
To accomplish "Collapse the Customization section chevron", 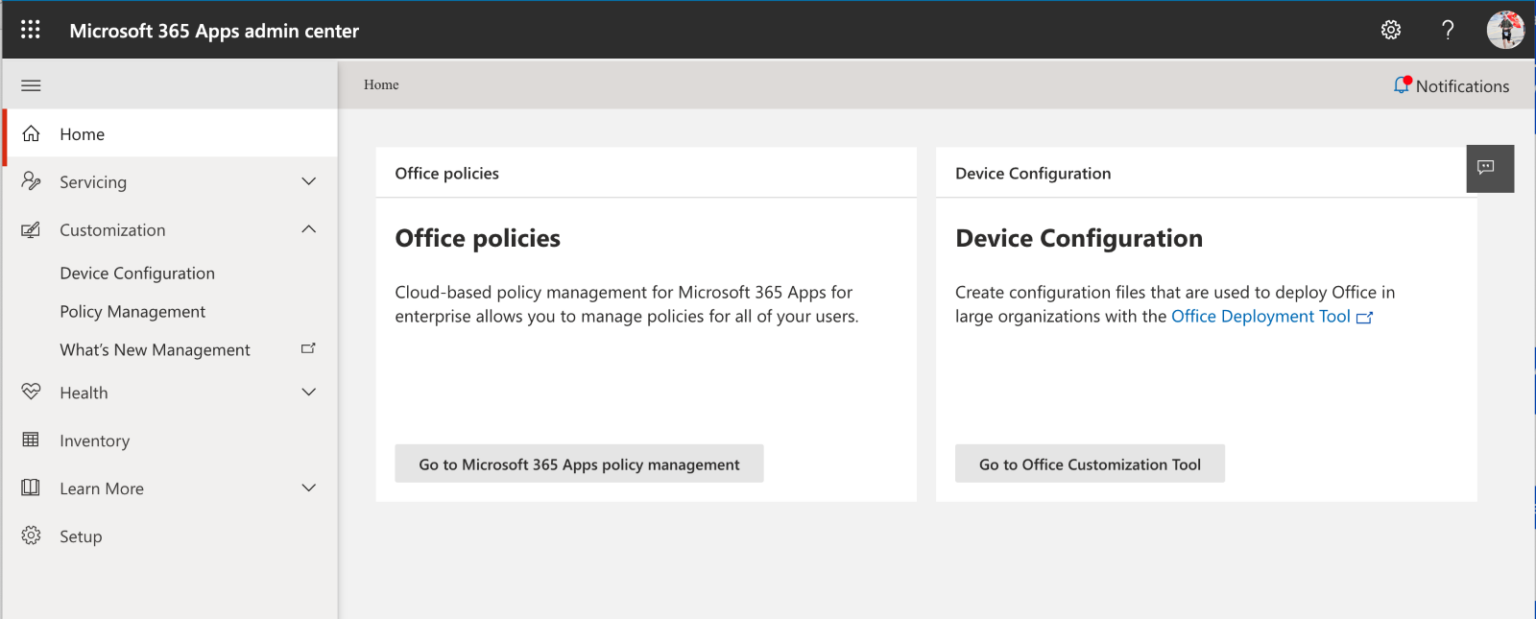I will tap(309, 230).
